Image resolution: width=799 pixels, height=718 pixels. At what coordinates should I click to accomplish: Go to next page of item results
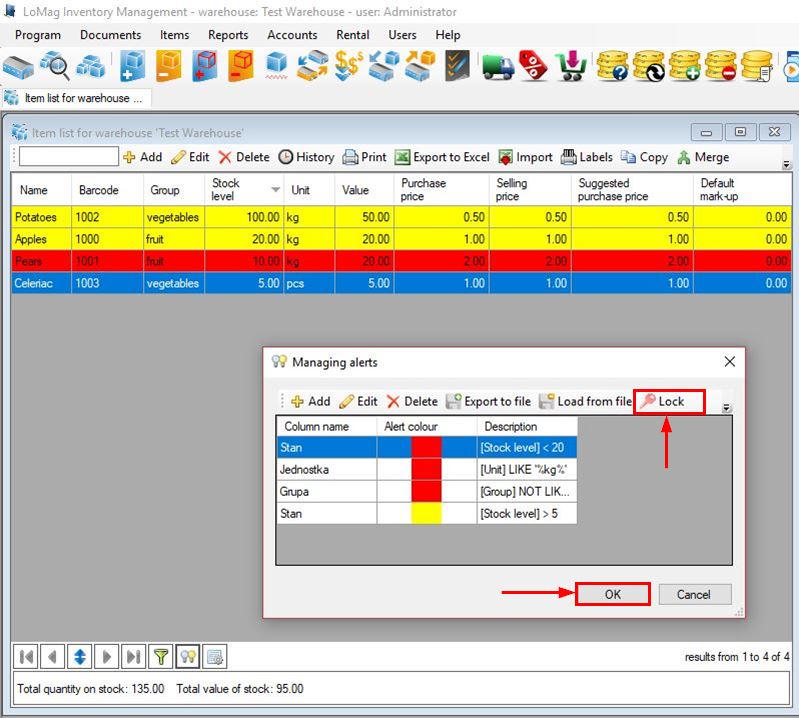(x=106, y=657)
